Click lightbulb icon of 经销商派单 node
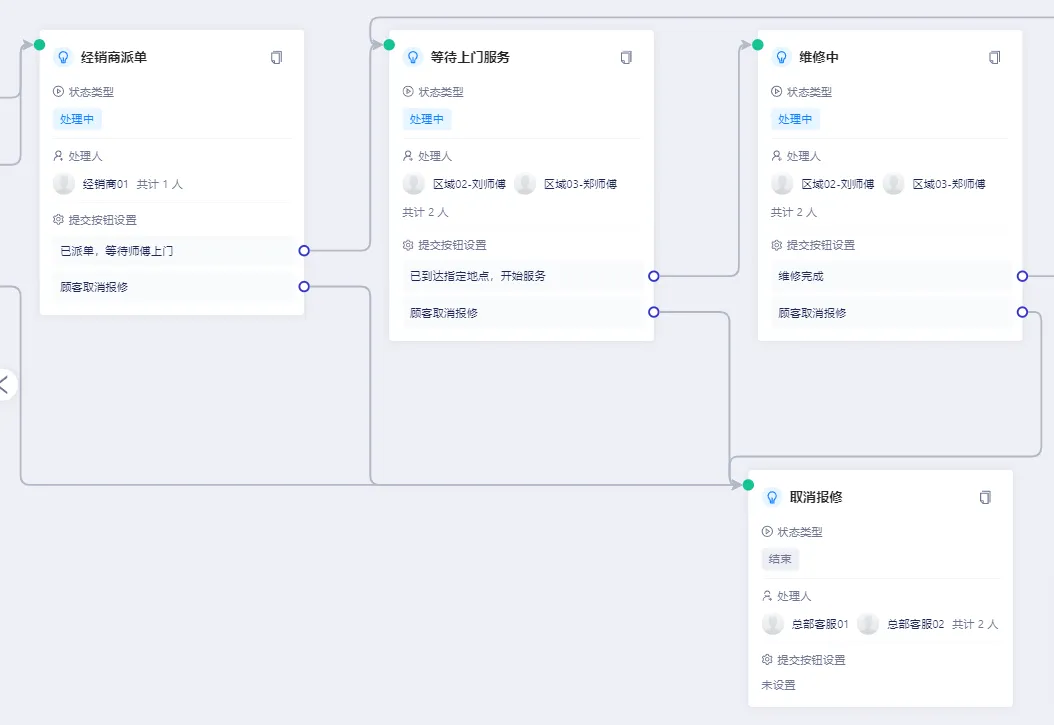Image resolution: width=1054 pixels, height=725 pixels. (63, 57)
